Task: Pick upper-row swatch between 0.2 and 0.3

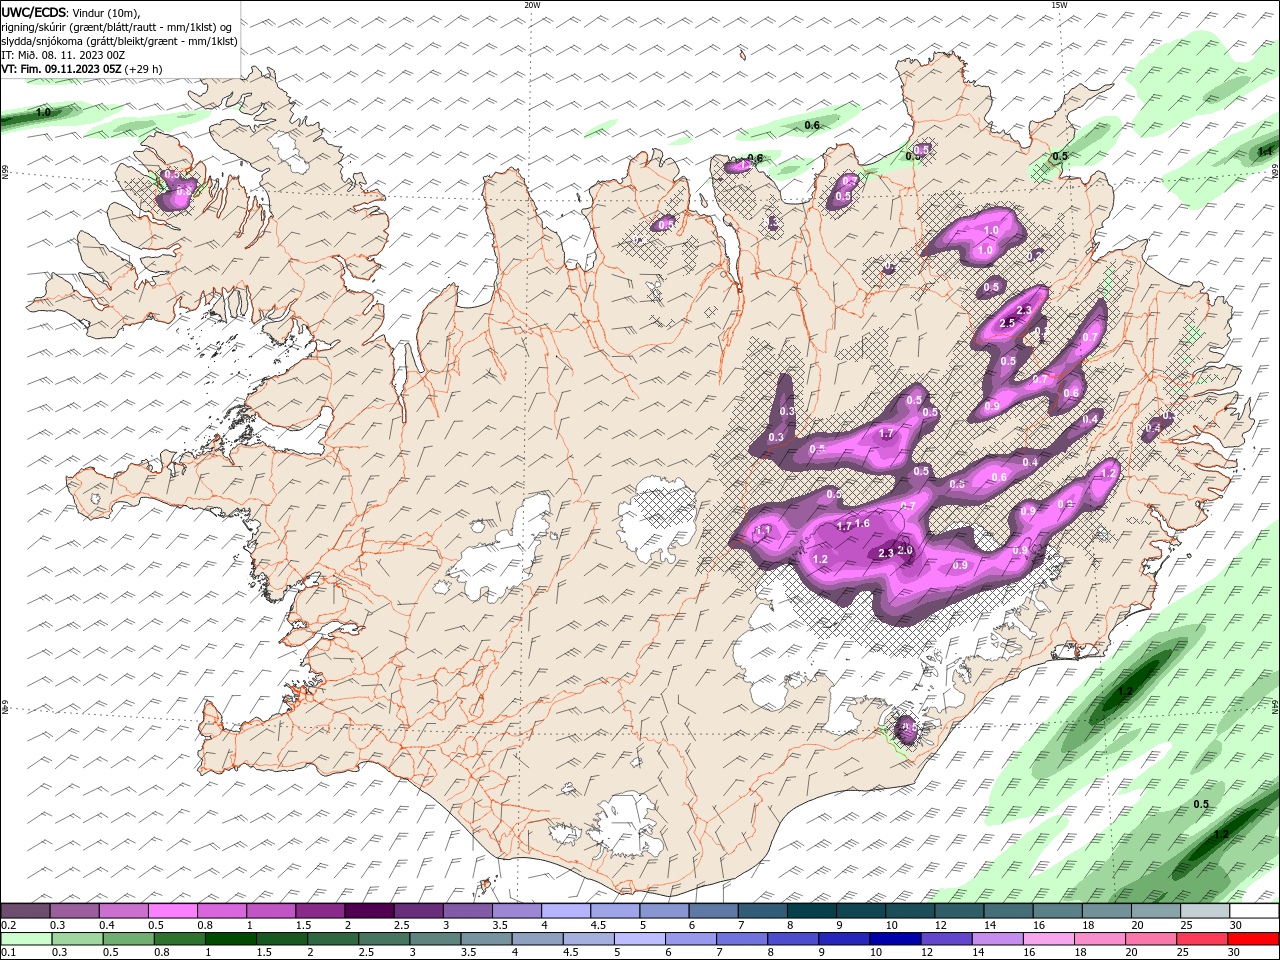Action: click(25, 911)
